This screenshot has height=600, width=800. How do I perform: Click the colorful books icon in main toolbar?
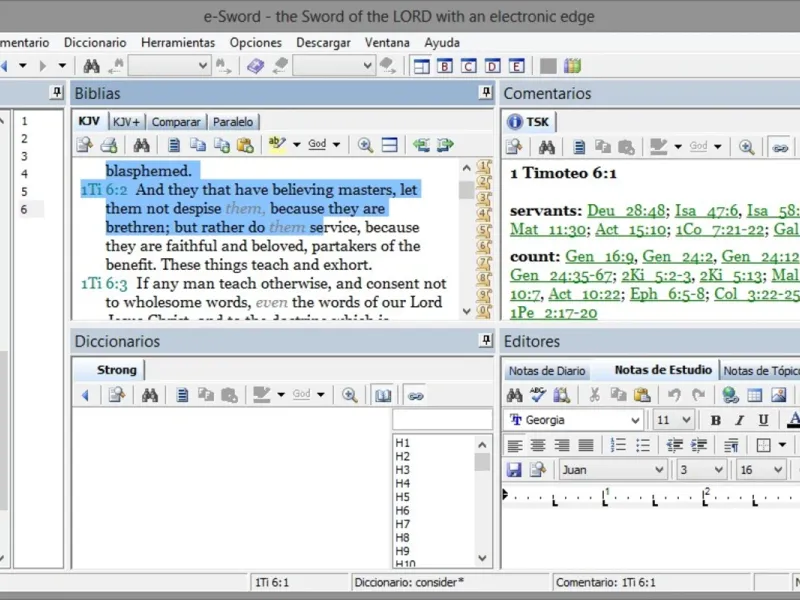pos(572,66)
